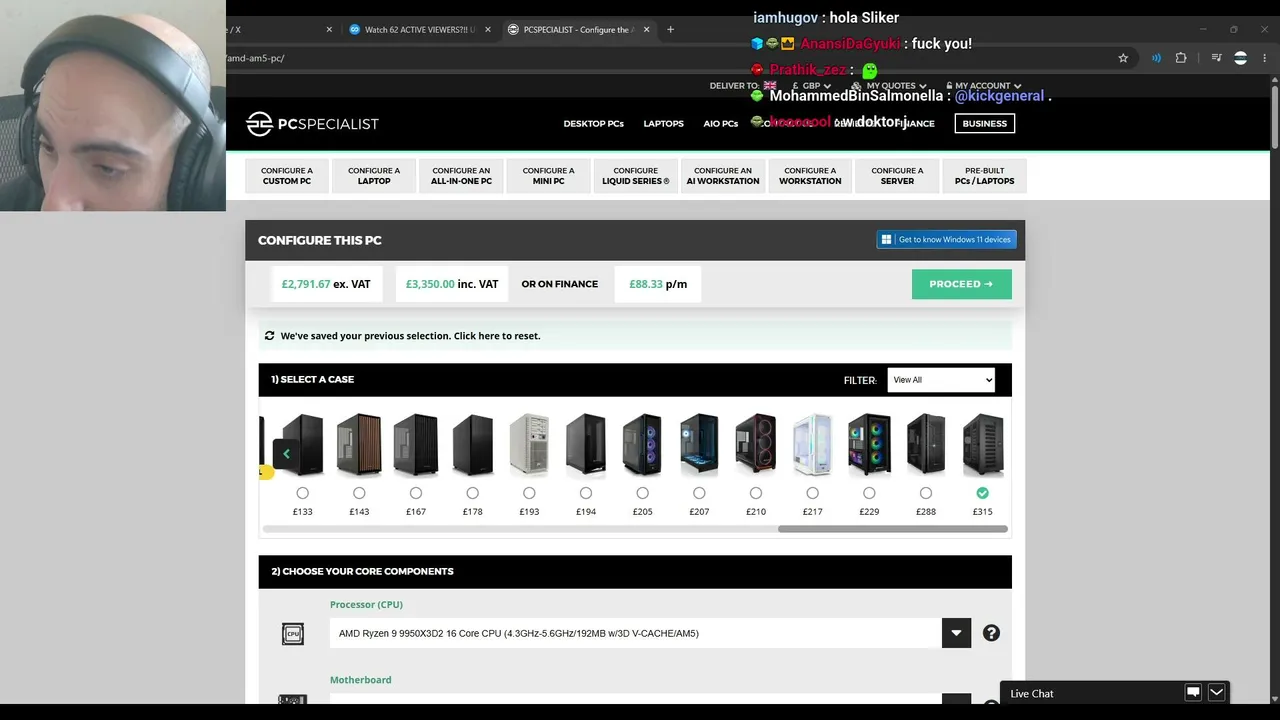Viewport: 1280px width, 720px height.
Task: Go to Configure a Server
Action: (897, 176)
